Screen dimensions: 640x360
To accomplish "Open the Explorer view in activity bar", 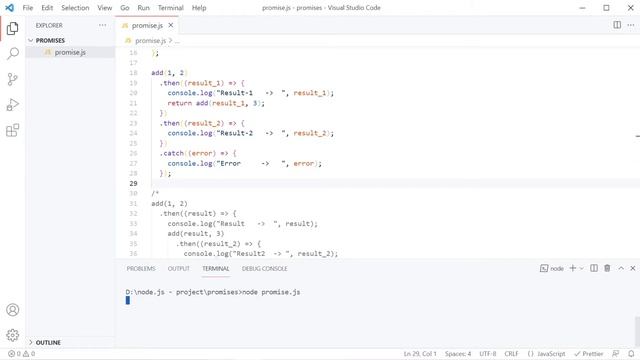I will (13, 29).
